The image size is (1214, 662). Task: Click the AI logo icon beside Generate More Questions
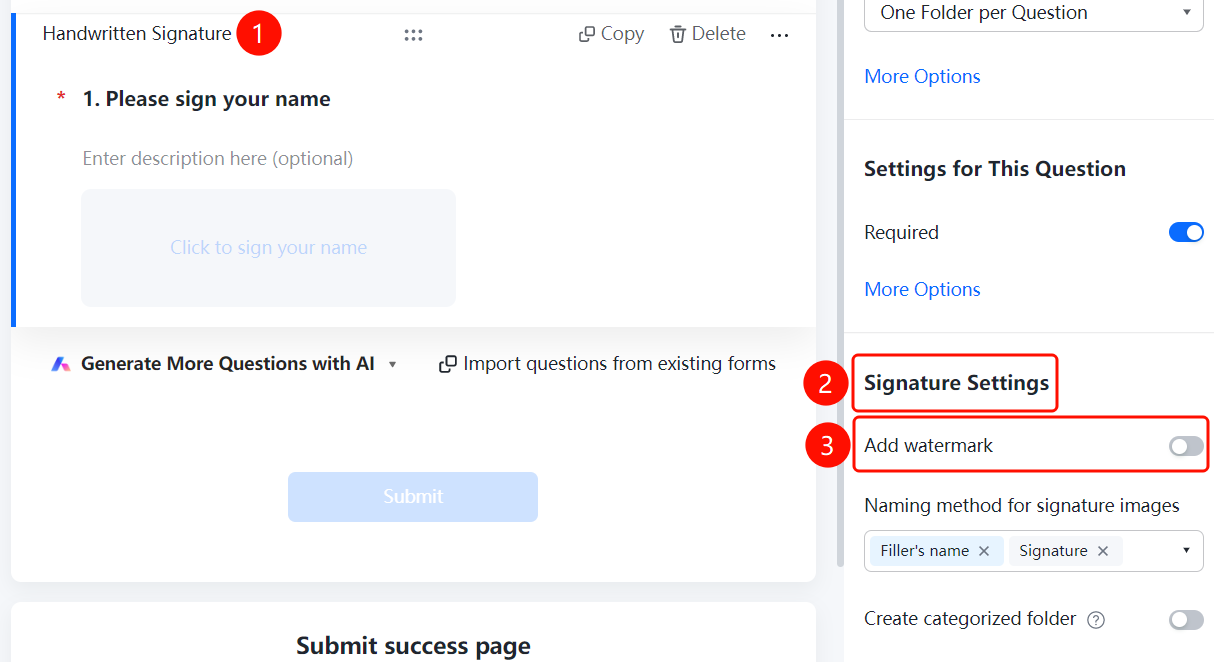(61, 364)
